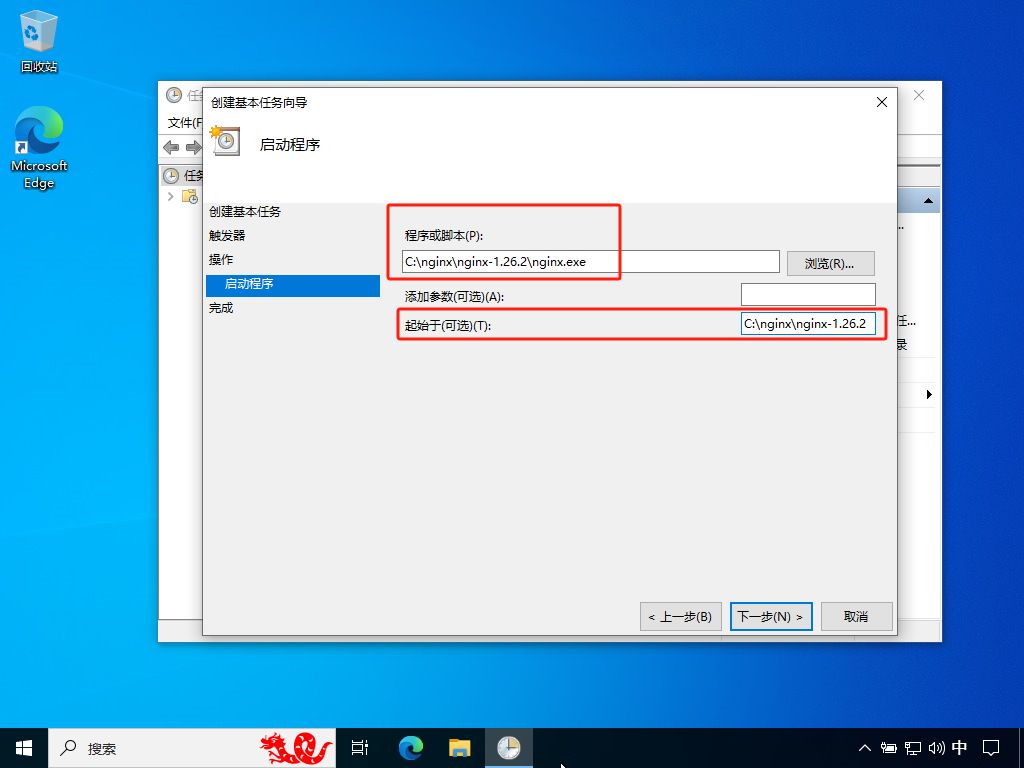This screenshot has width=1024, height=768.
Task: Click the back arrow in Task Scheduler toolbar
Action: (x=171, y=148)
